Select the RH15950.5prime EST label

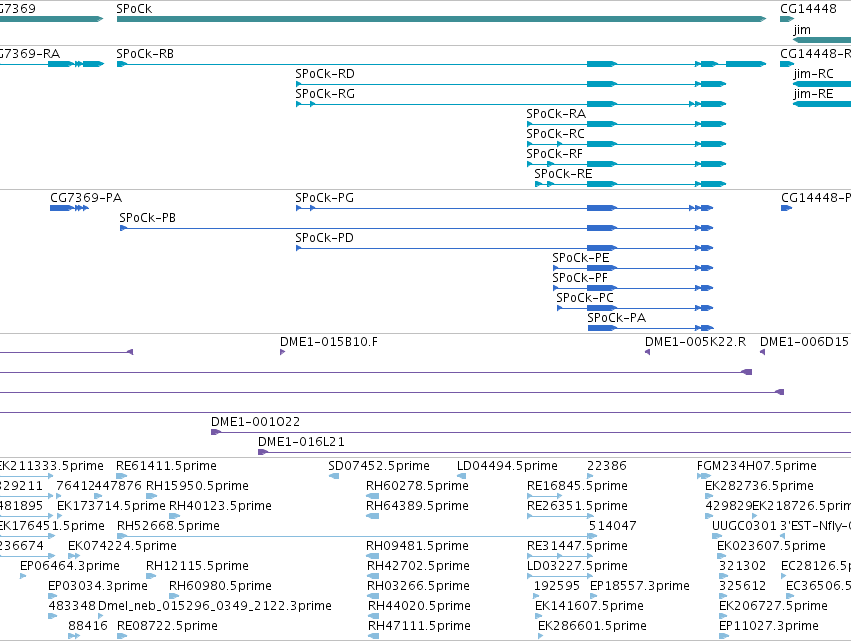point(198,486)
